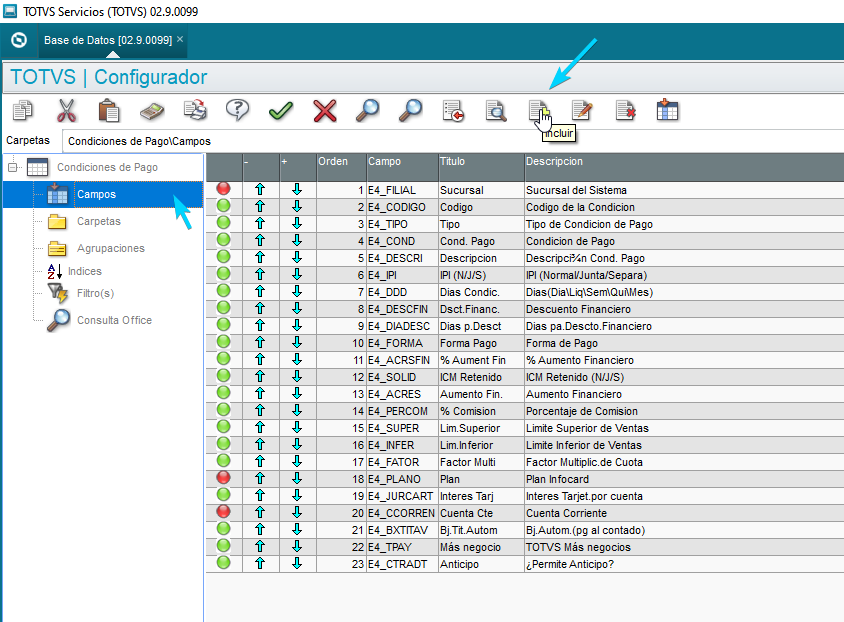Image resolution: width=844 pixels, height=622 pixels.
Task: Click the Cut scissors icon
Action: pyautogui.click(x=66, y=110)
